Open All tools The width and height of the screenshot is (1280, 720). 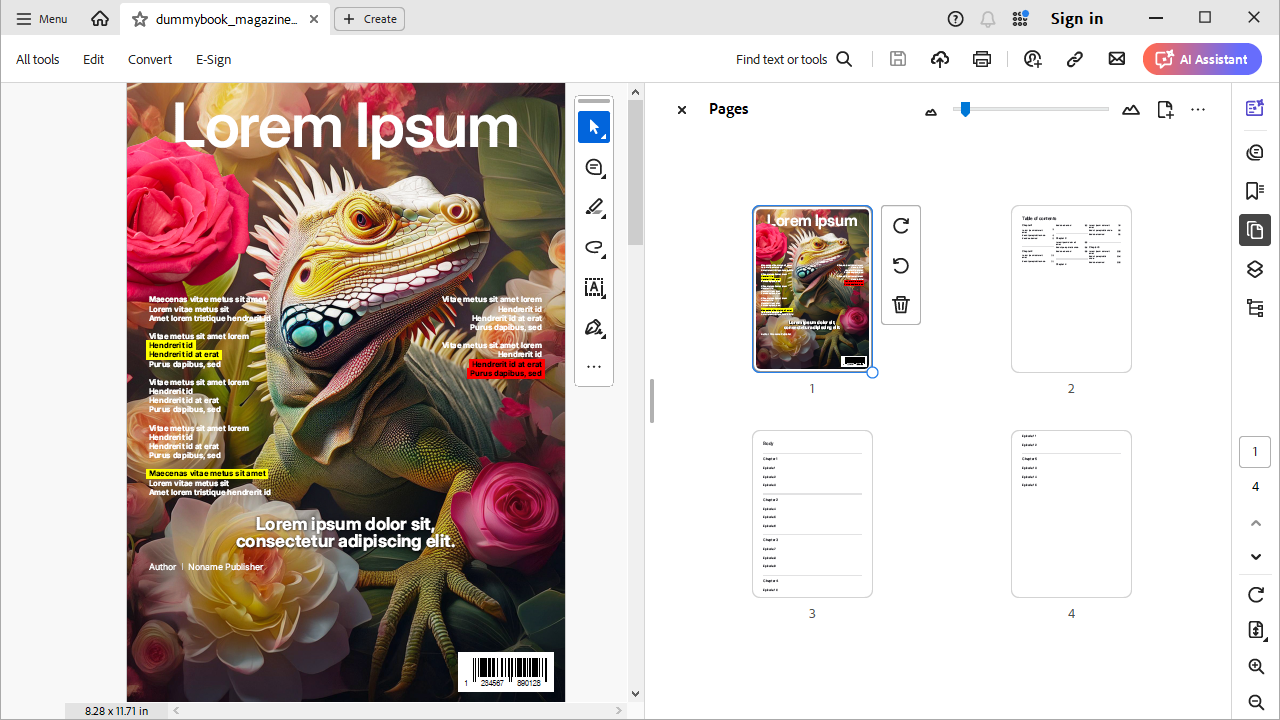[38, 59]
